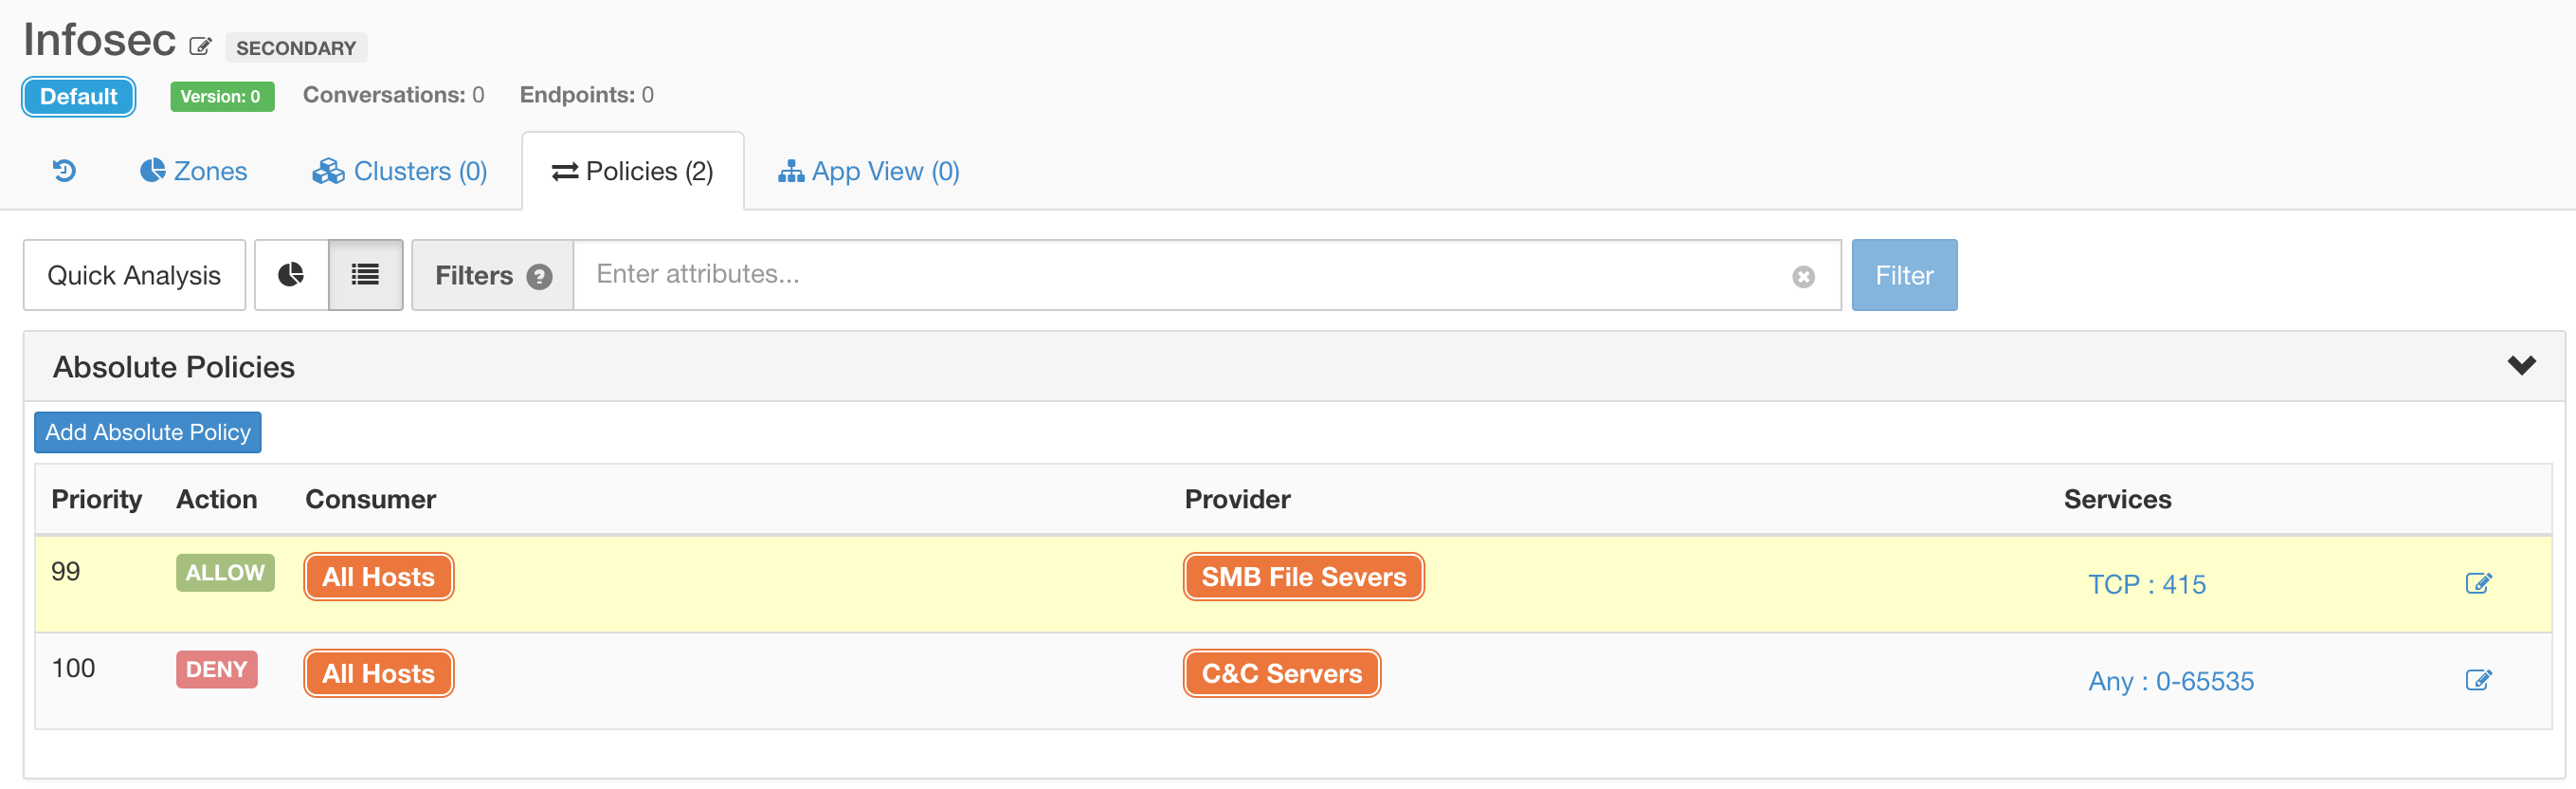Clear the filter attributes input
This screenshot has width=2576, height=789.
click(x=1803, y=277)
